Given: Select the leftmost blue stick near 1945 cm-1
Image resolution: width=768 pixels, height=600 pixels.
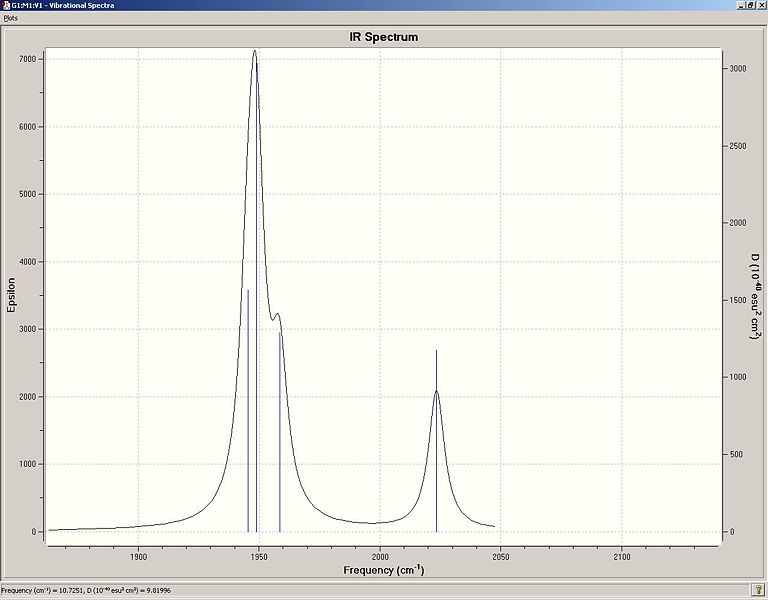Looking at the screenshot, I should click(x=248, y=410).
